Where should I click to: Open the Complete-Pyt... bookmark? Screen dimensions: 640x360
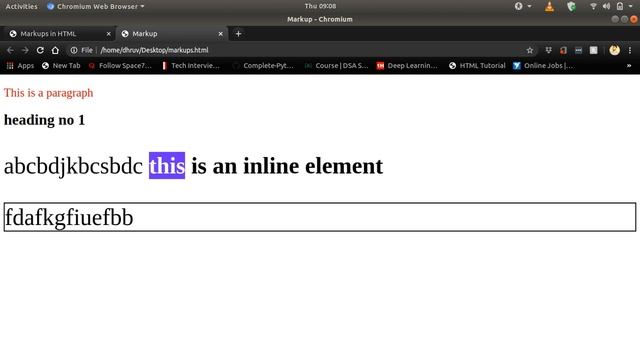pyautogui.click(x=263, y=66)
